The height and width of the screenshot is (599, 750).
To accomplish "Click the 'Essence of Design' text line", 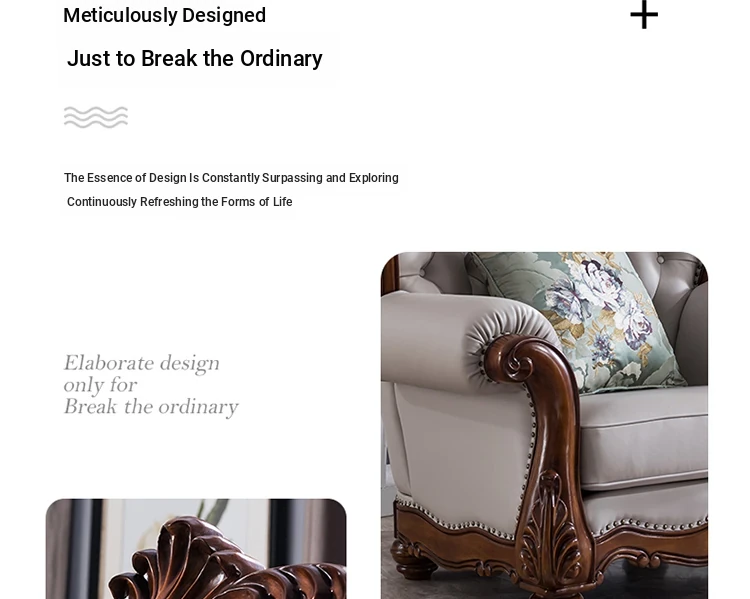I will click(231, 178).
